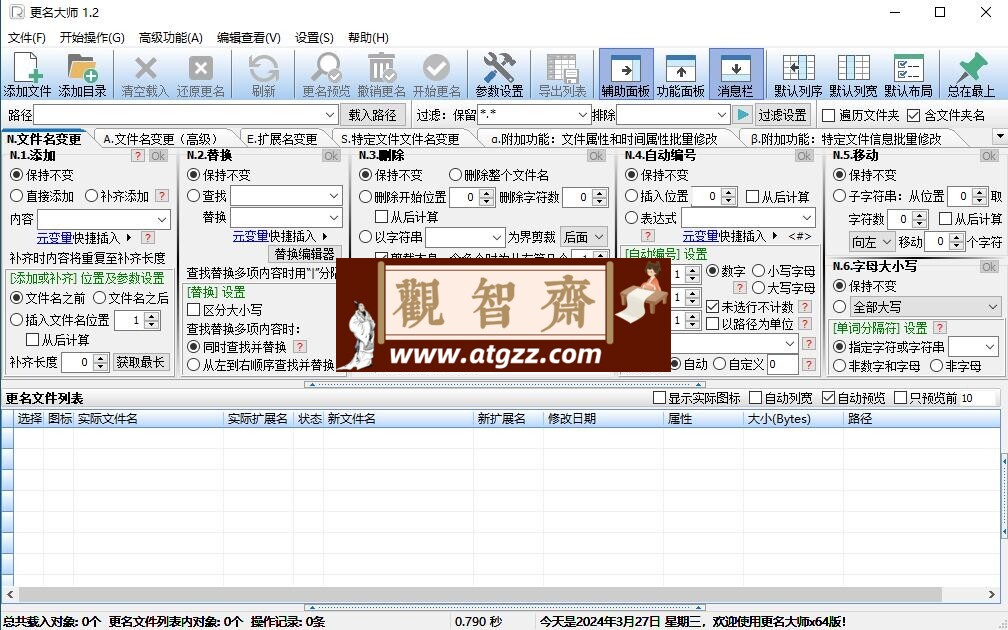This screenshot has width=1008, height=630.
Task: Click the 载入路径 load path button
Action: [x=372, y=115]
